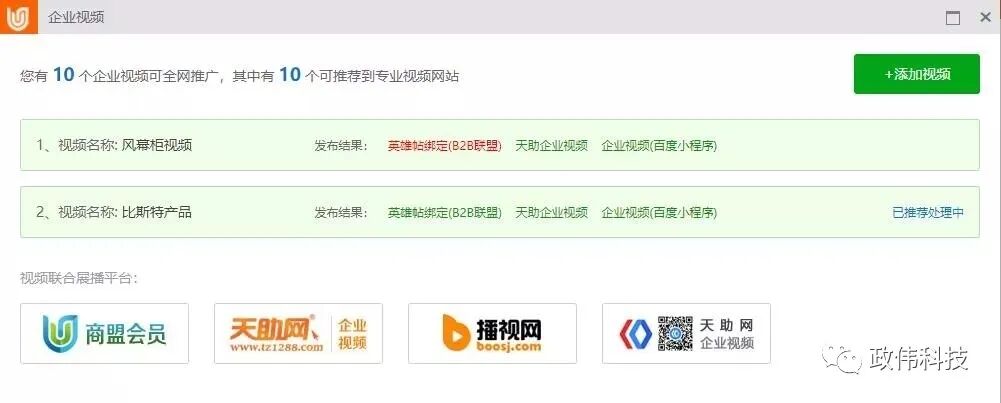
Task: Click the 已推荐处理中 status link
Action: click(x=928, y=213)
